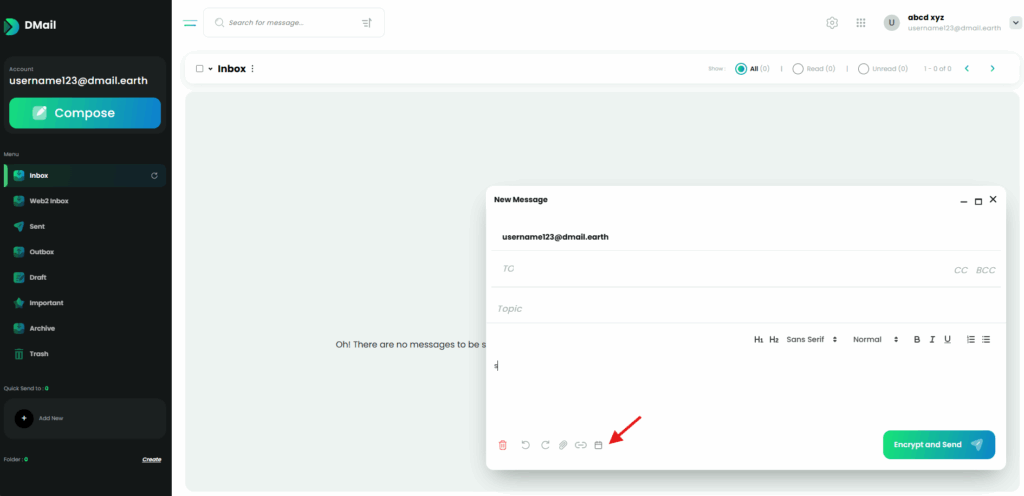Viewport: 1024px width, 496px height.
Task: Open the Draft folder in the sidebar
Action: tap(38, 277)
